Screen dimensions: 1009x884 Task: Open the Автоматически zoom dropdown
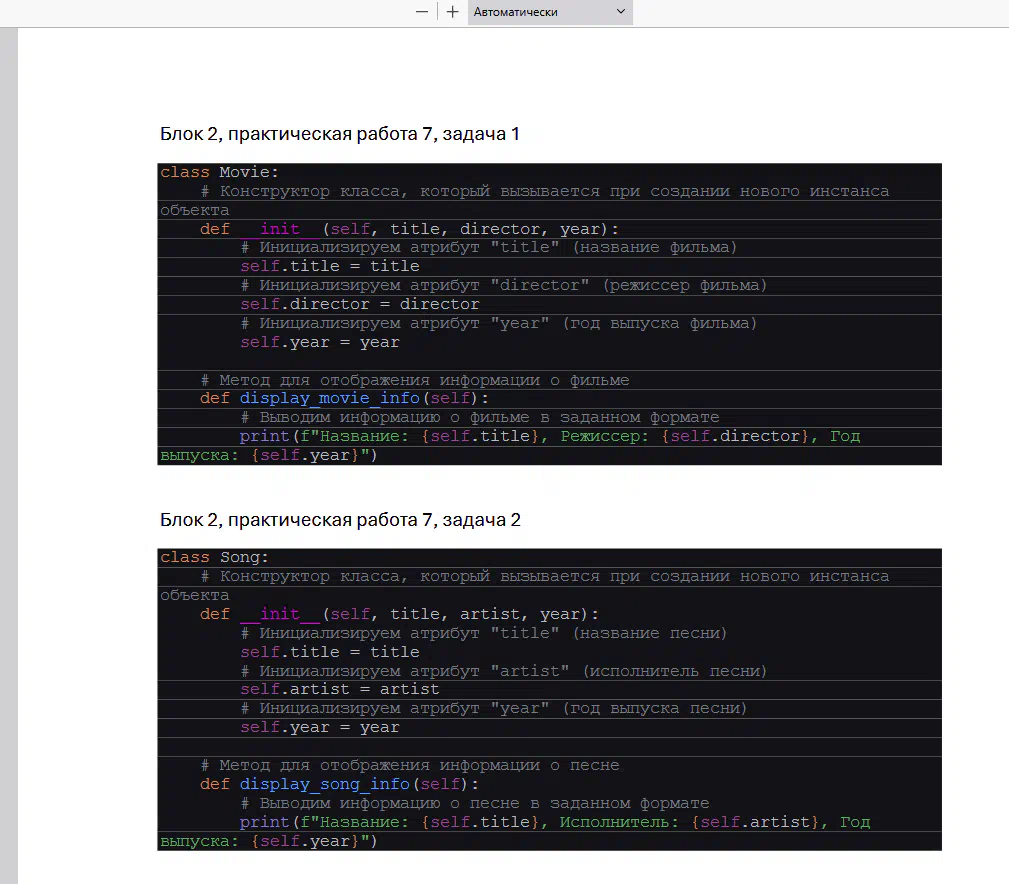click(549, 12)
